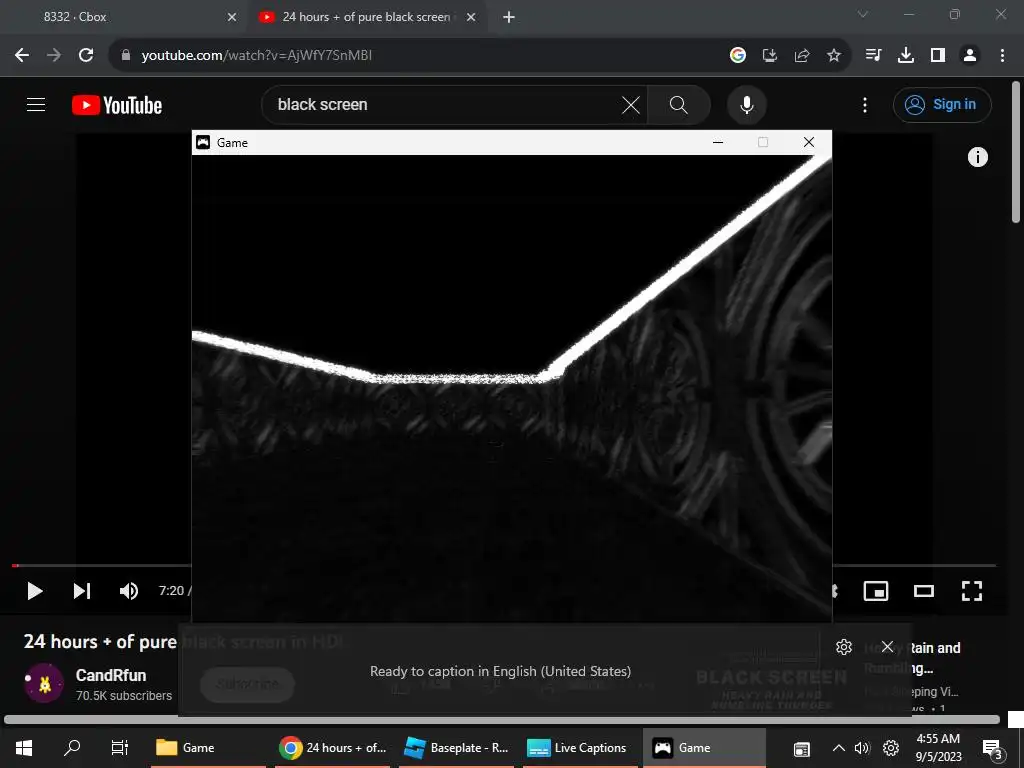The width and height of the screenshot is (1024, 768).
Task: Open the system tray volume control
Action: coord(863,748)
